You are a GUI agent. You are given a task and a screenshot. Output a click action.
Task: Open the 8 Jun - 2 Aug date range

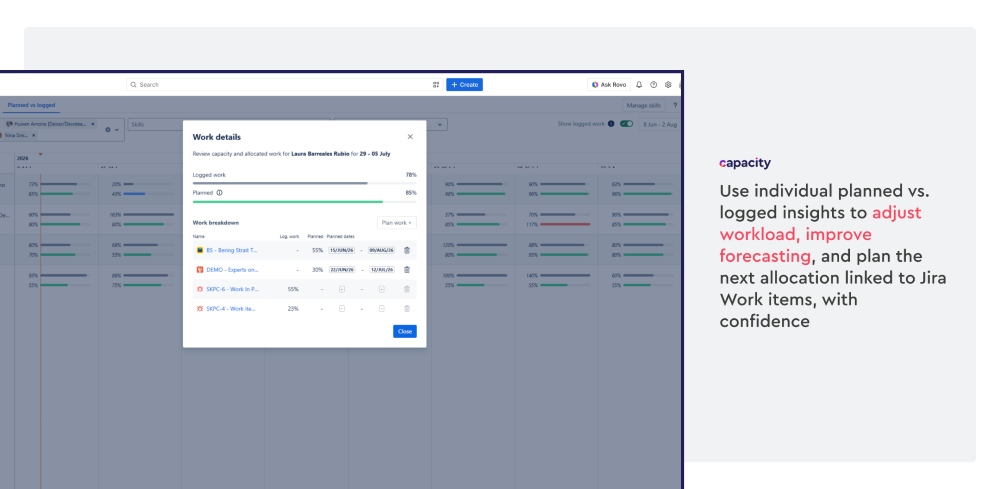click(x=660, y=124)
